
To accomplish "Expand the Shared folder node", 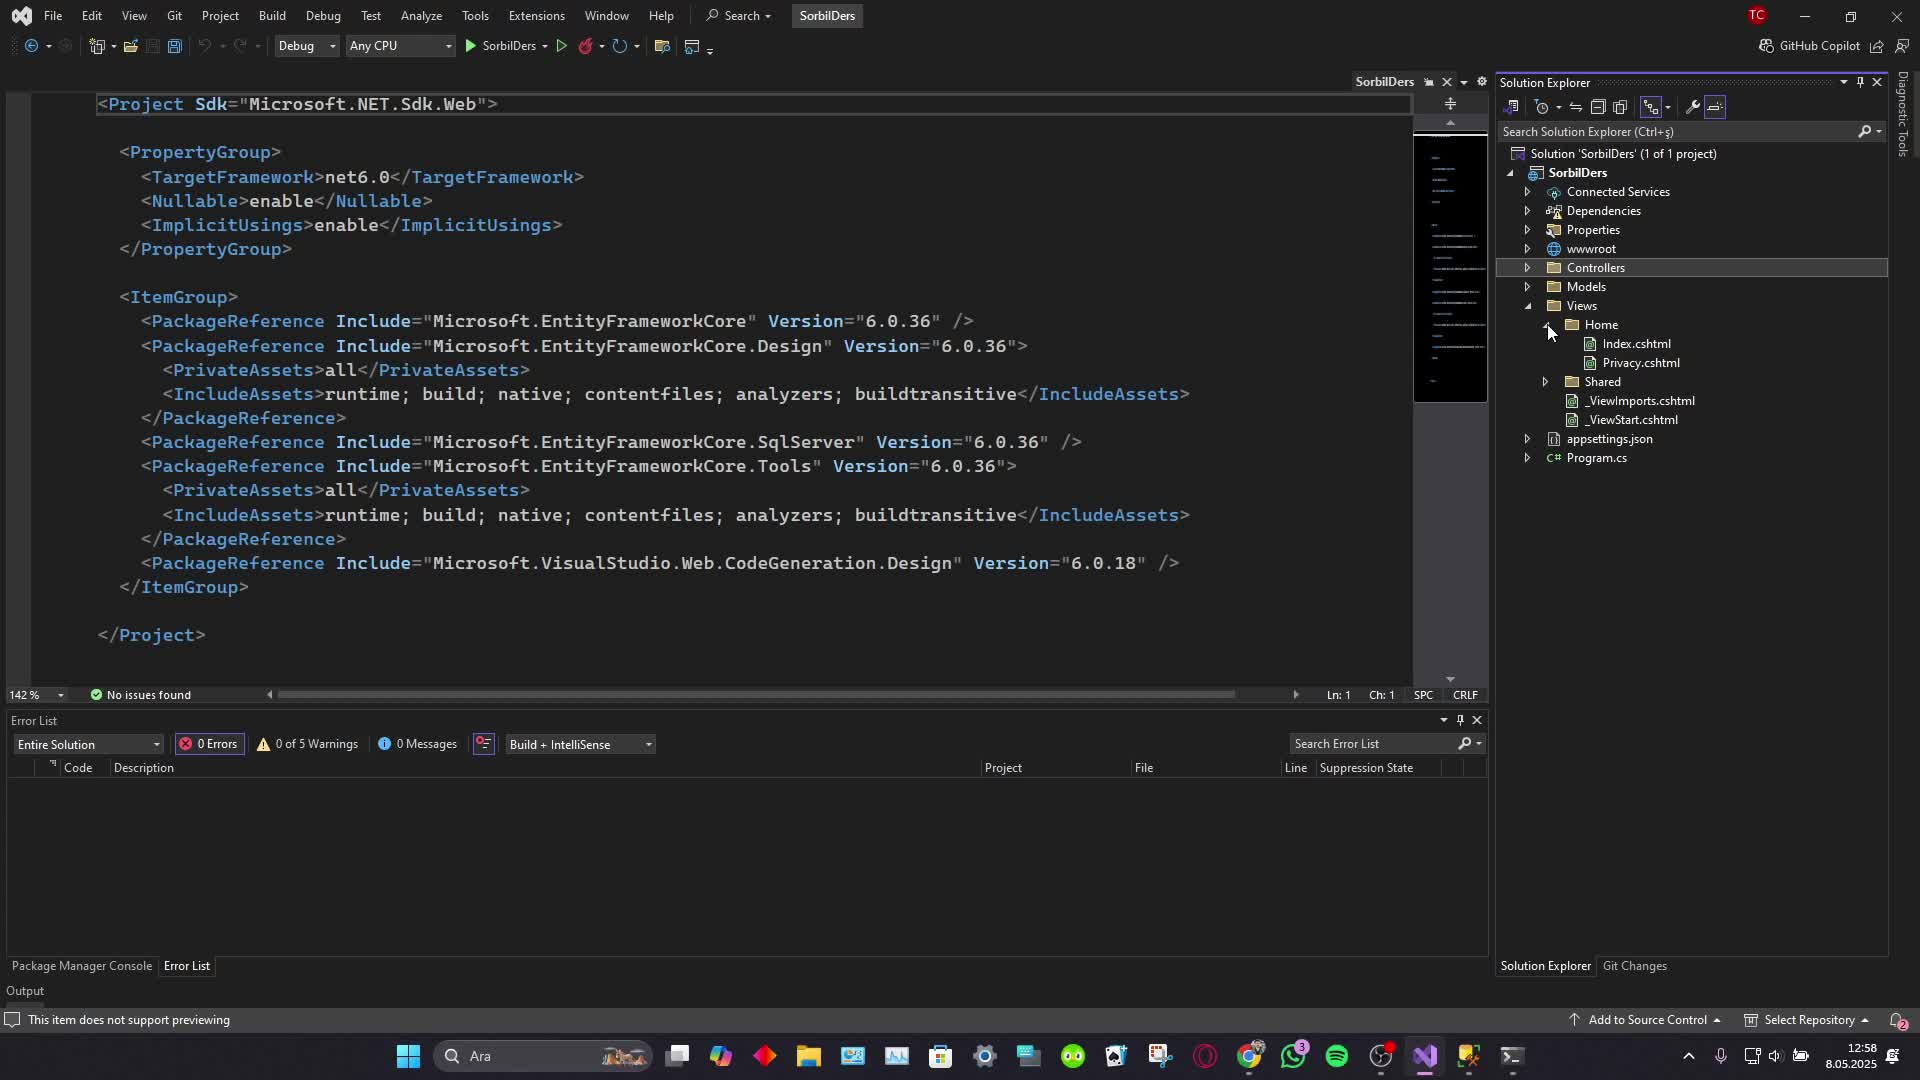I will (x=1545, y=382).
